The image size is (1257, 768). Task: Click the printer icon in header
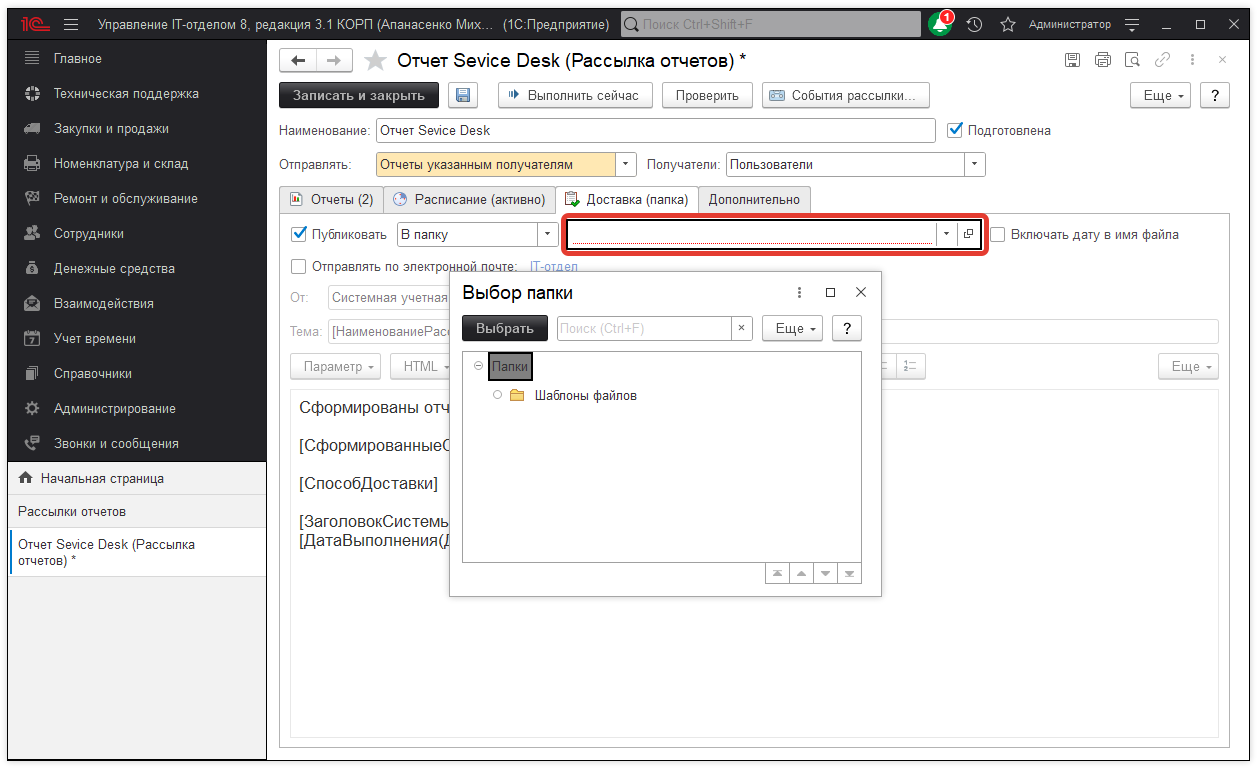[x=1102, y=60]
